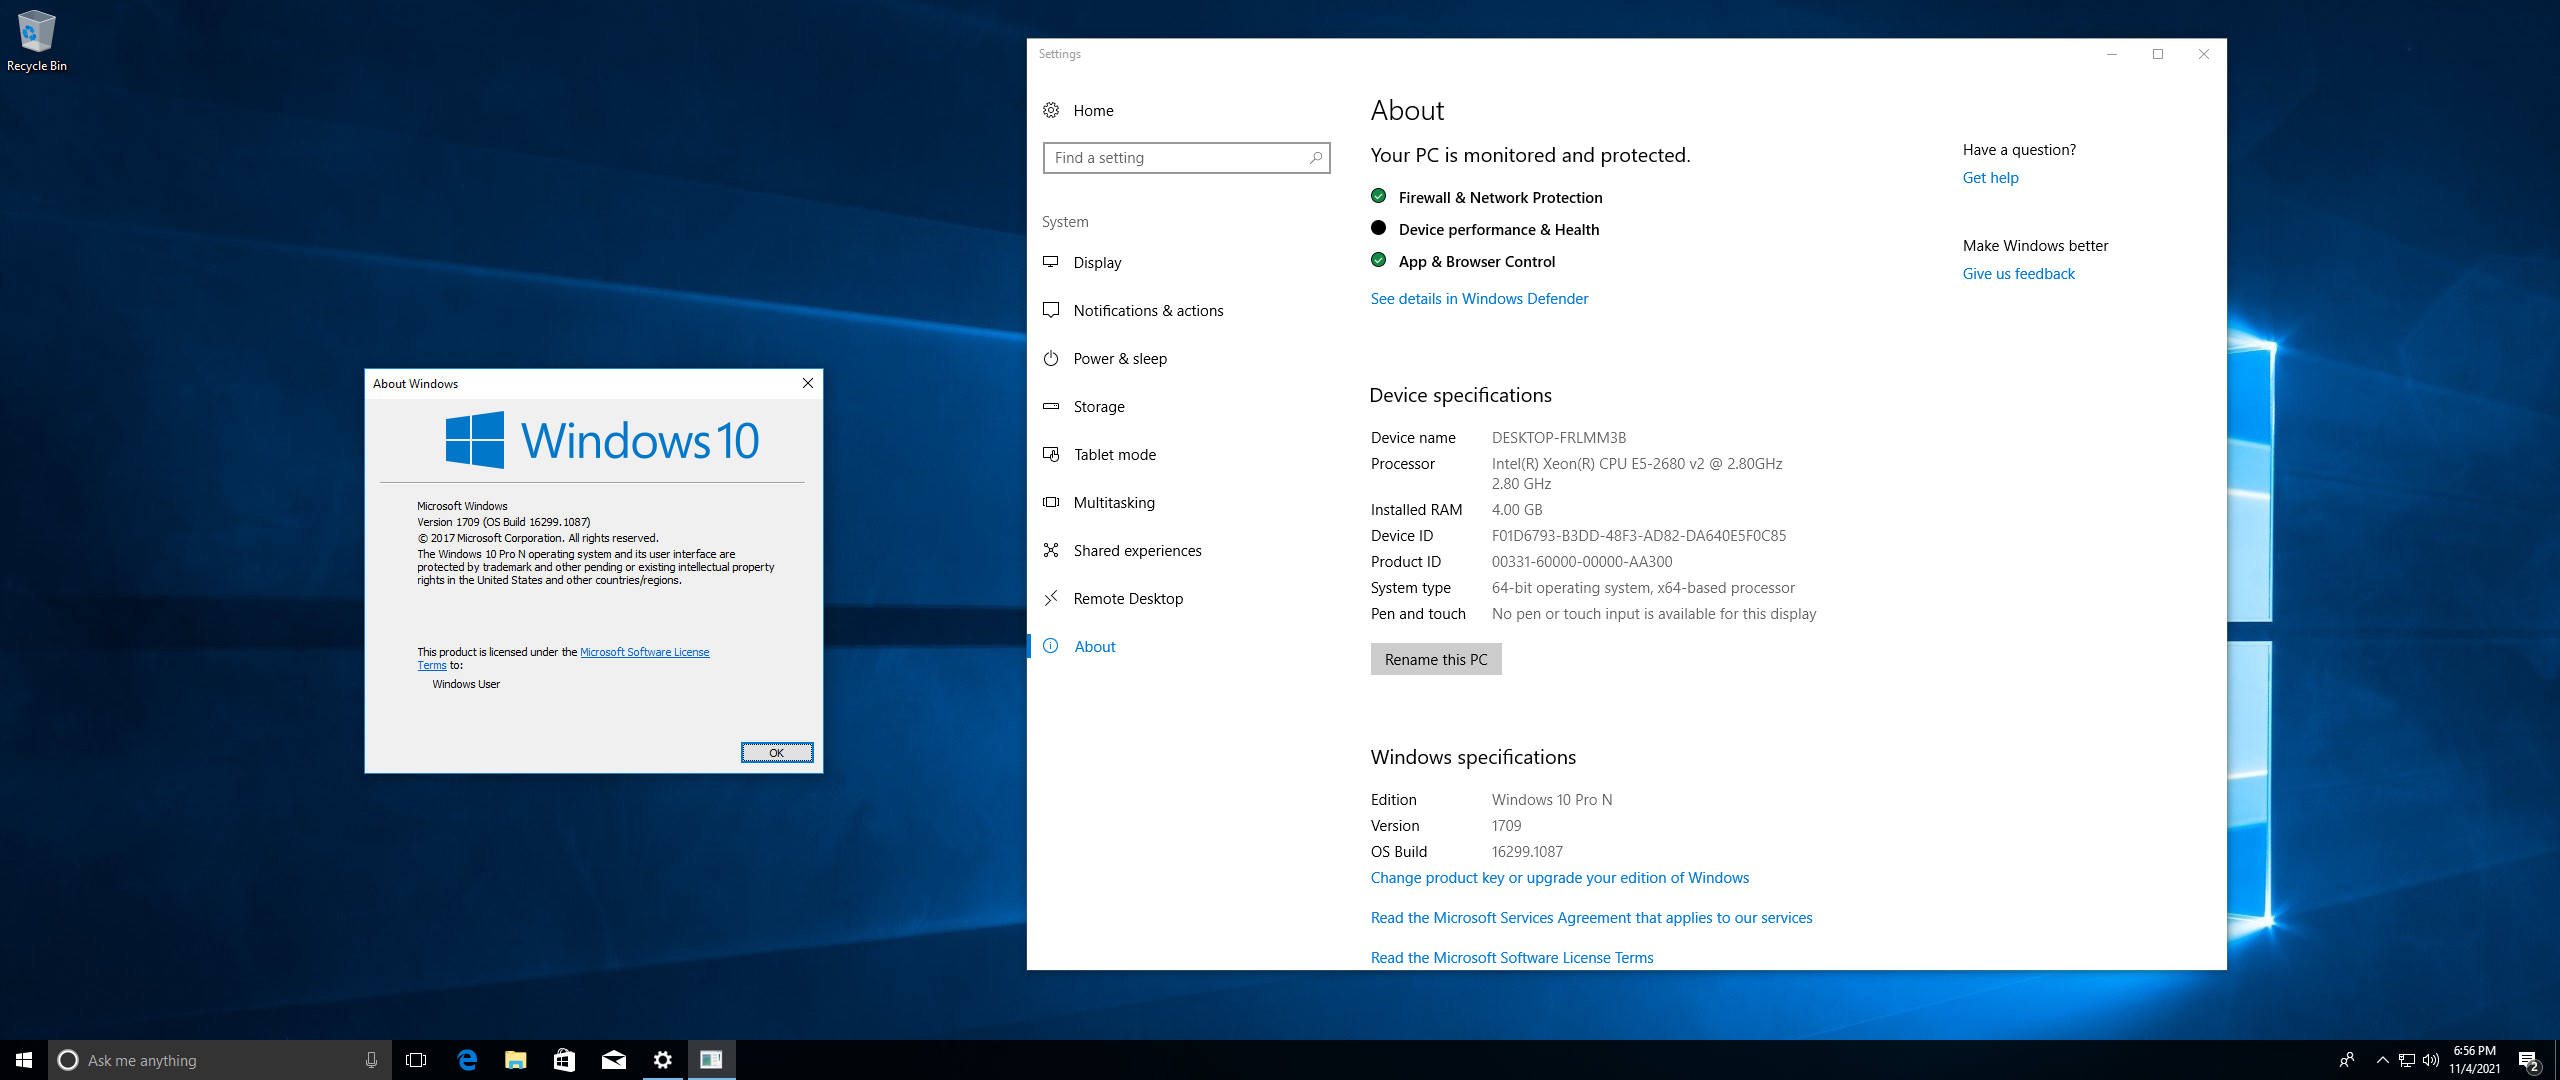Select Tablet mode settings
The width and height of the screenshot is (2560, 1080).
(1115, 454)
